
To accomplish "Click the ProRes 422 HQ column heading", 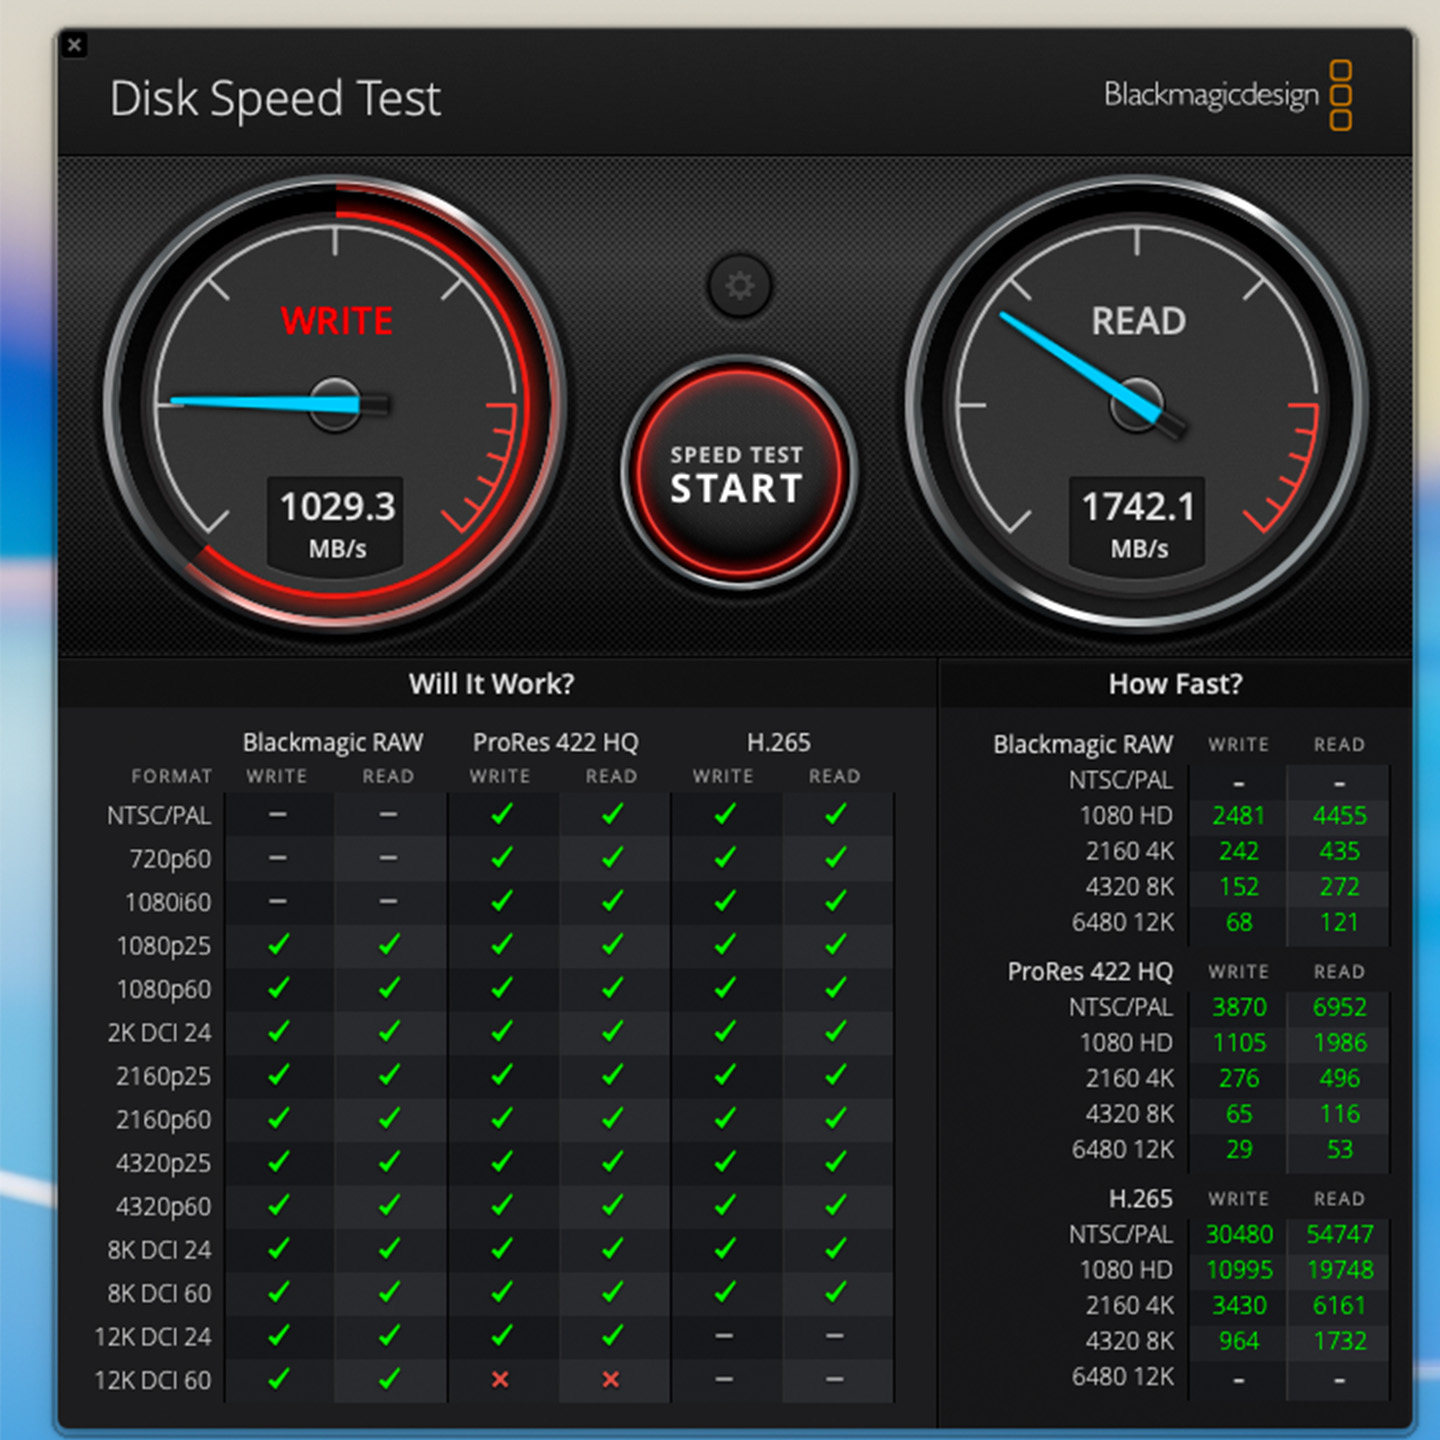I will [x=556, y=742].
